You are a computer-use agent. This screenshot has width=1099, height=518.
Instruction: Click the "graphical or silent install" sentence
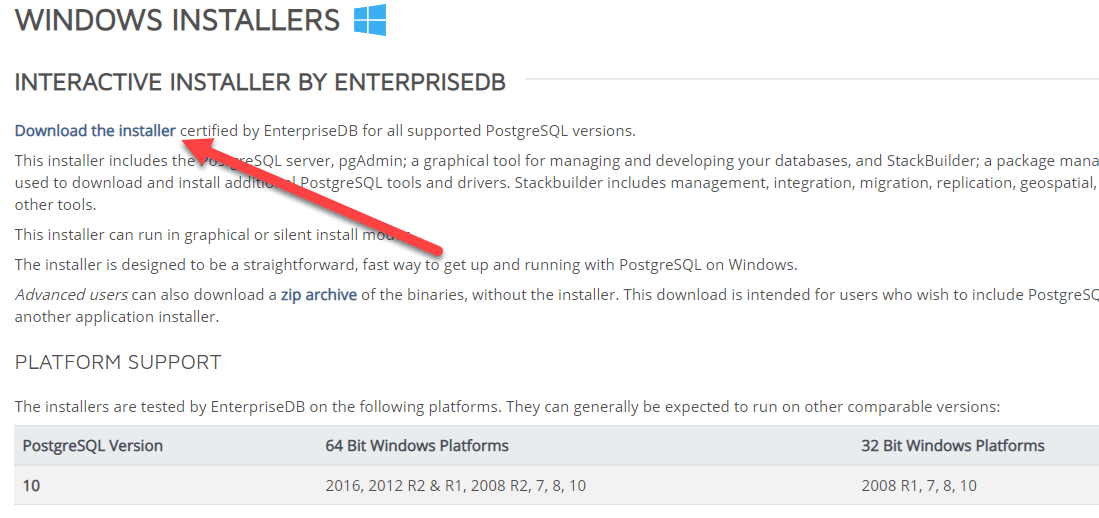[x=200, y=235]
